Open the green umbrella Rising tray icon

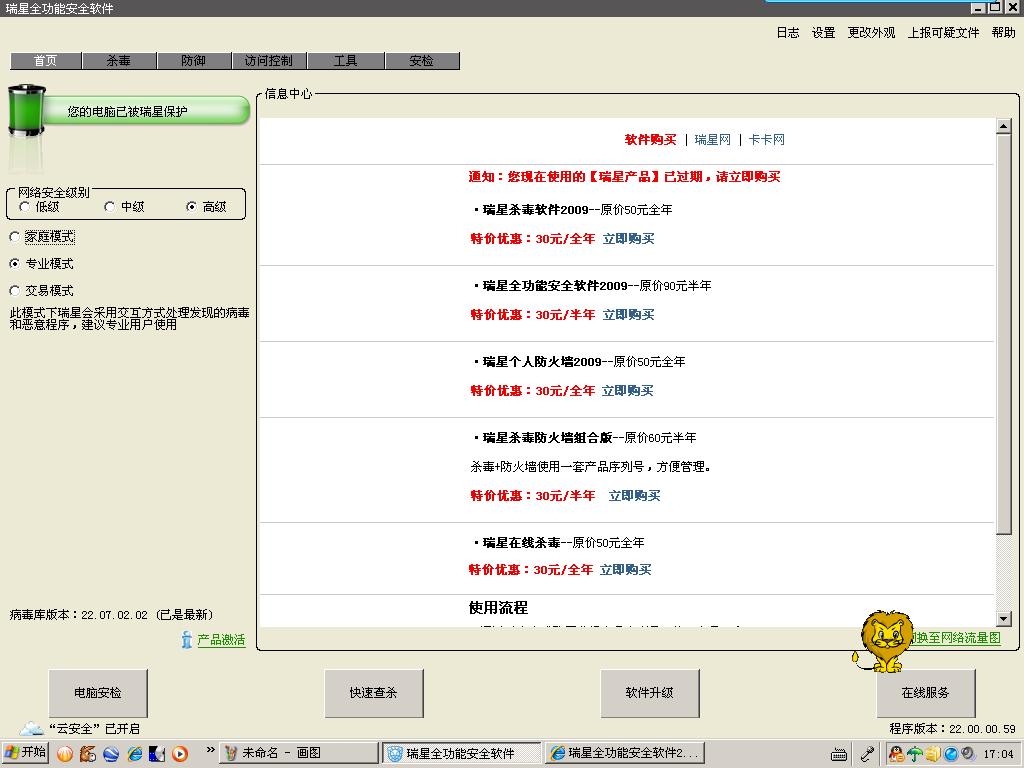point(915,754)
